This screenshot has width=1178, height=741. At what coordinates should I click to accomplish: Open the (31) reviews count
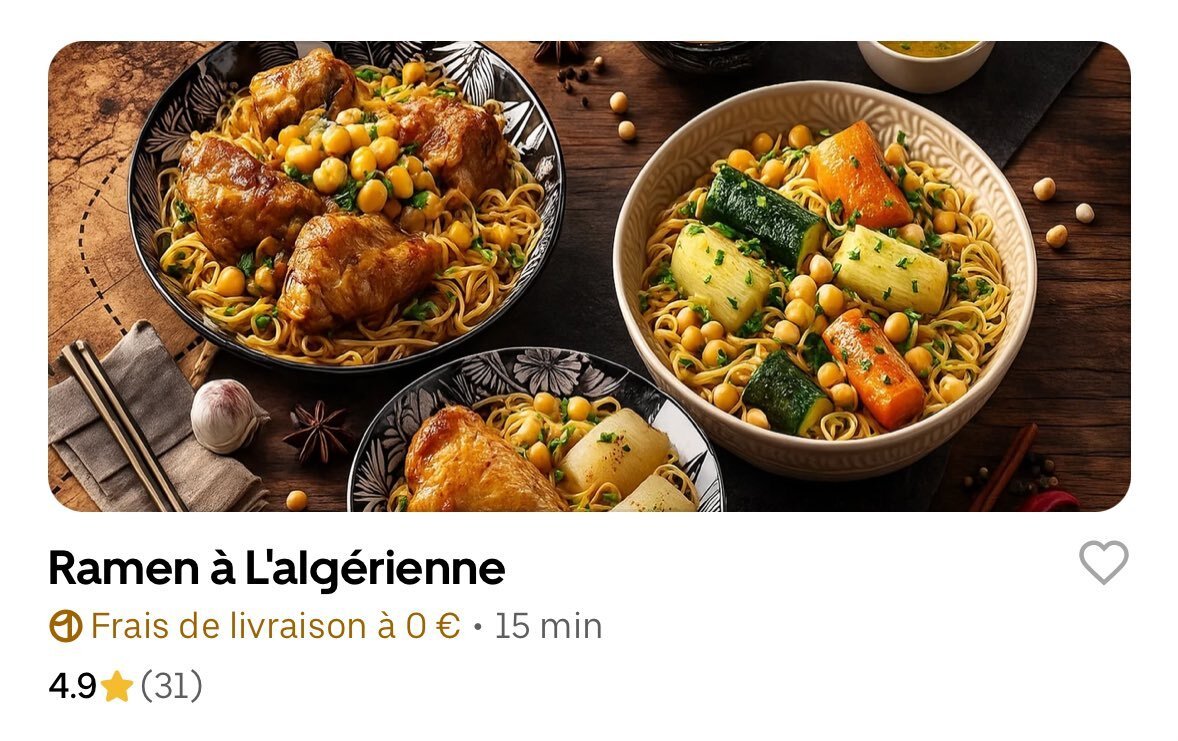(171, 685)
